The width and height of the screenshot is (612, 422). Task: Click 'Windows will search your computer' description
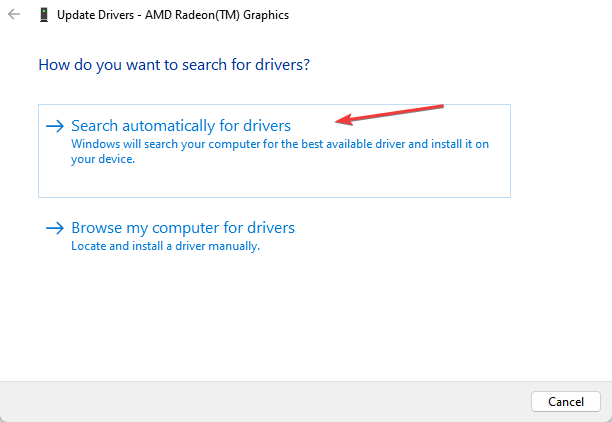pyautogui.click(x=280, y=151)
